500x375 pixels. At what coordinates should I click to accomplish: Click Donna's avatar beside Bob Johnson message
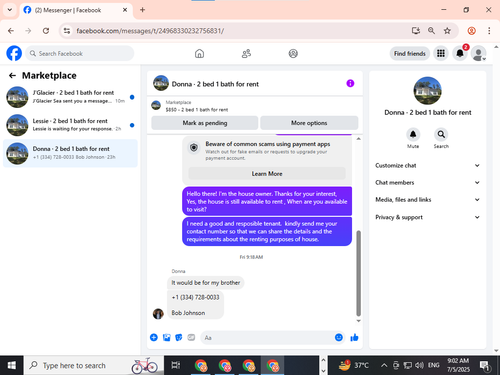[x=158, y=313]
